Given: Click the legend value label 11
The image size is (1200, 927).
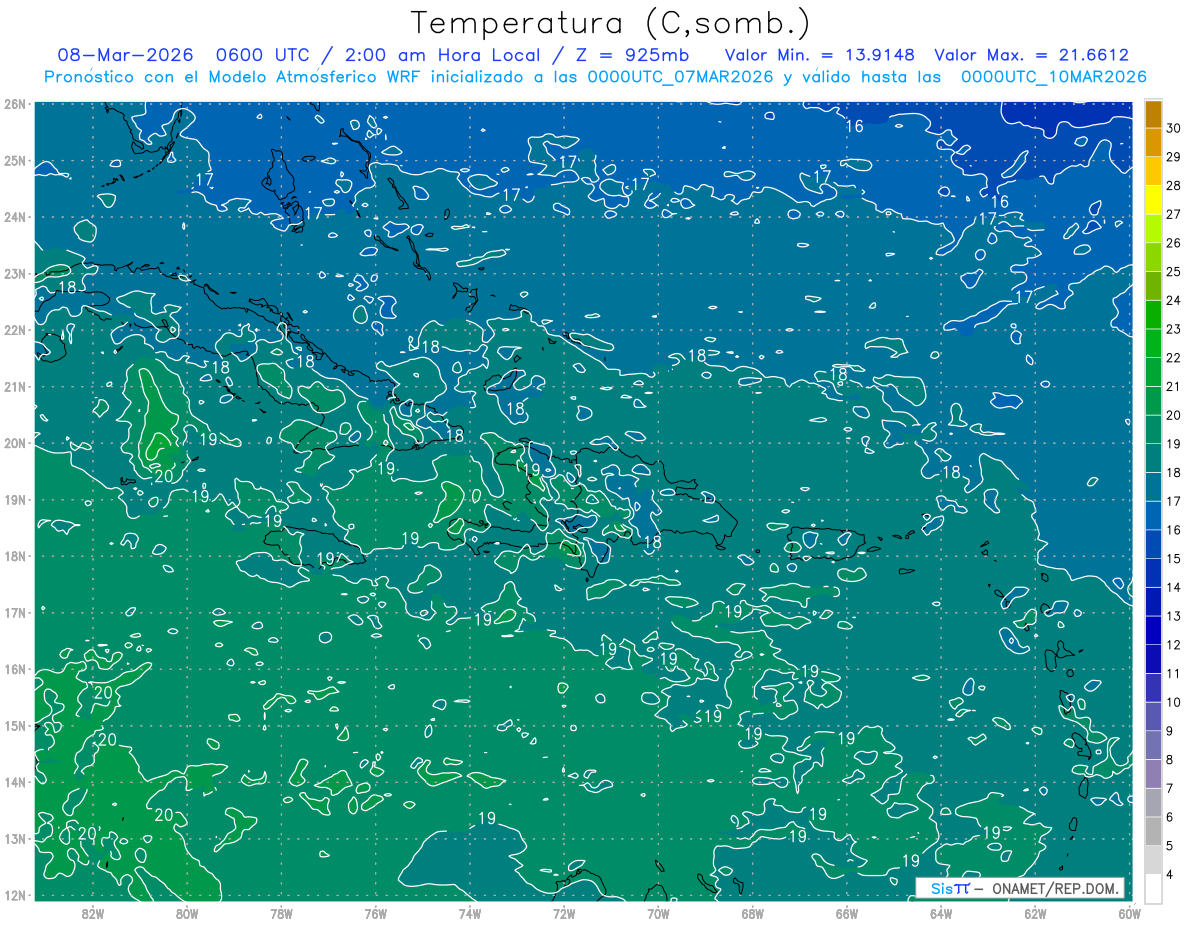Looking at the screenshot, I should click(1174, 672).
